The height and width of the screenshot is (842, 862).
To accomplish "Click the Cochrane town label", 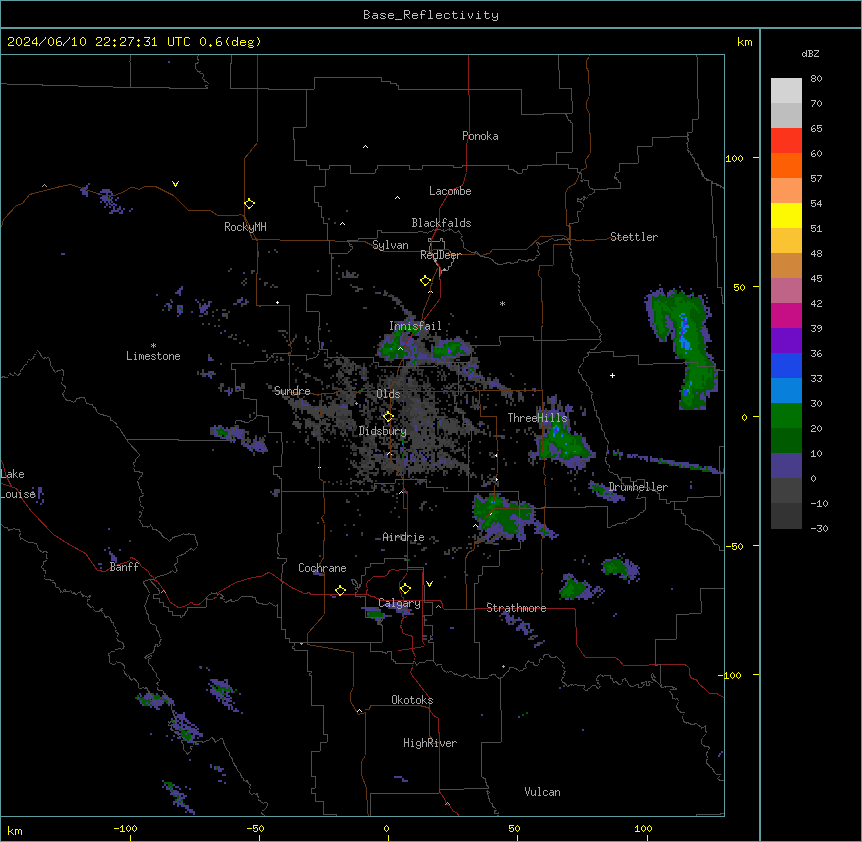I will point(322,568).
